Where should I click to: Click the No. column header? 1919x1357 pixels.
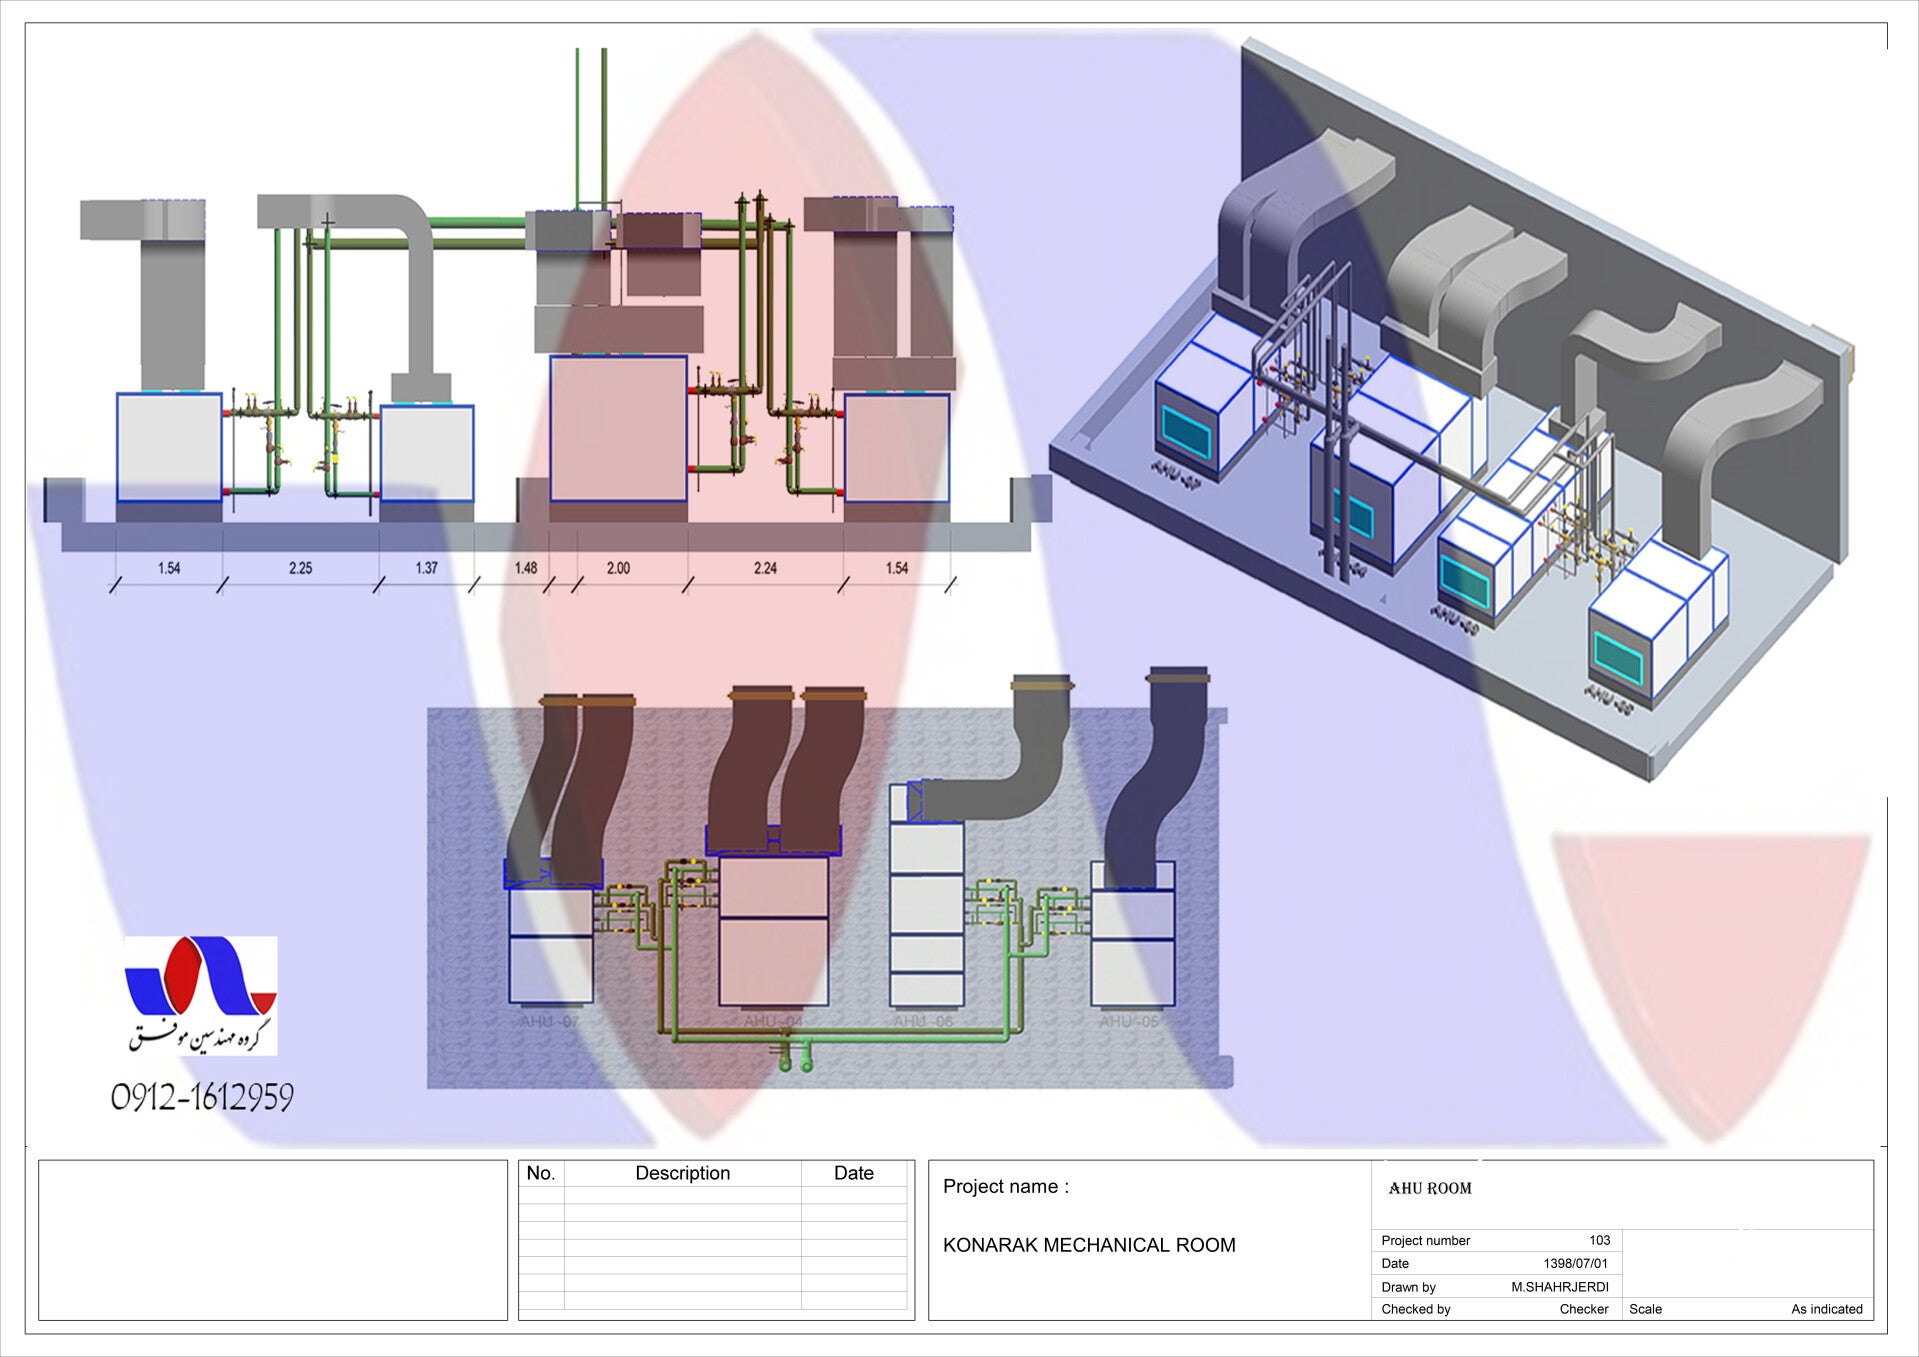pos(541,1173)
